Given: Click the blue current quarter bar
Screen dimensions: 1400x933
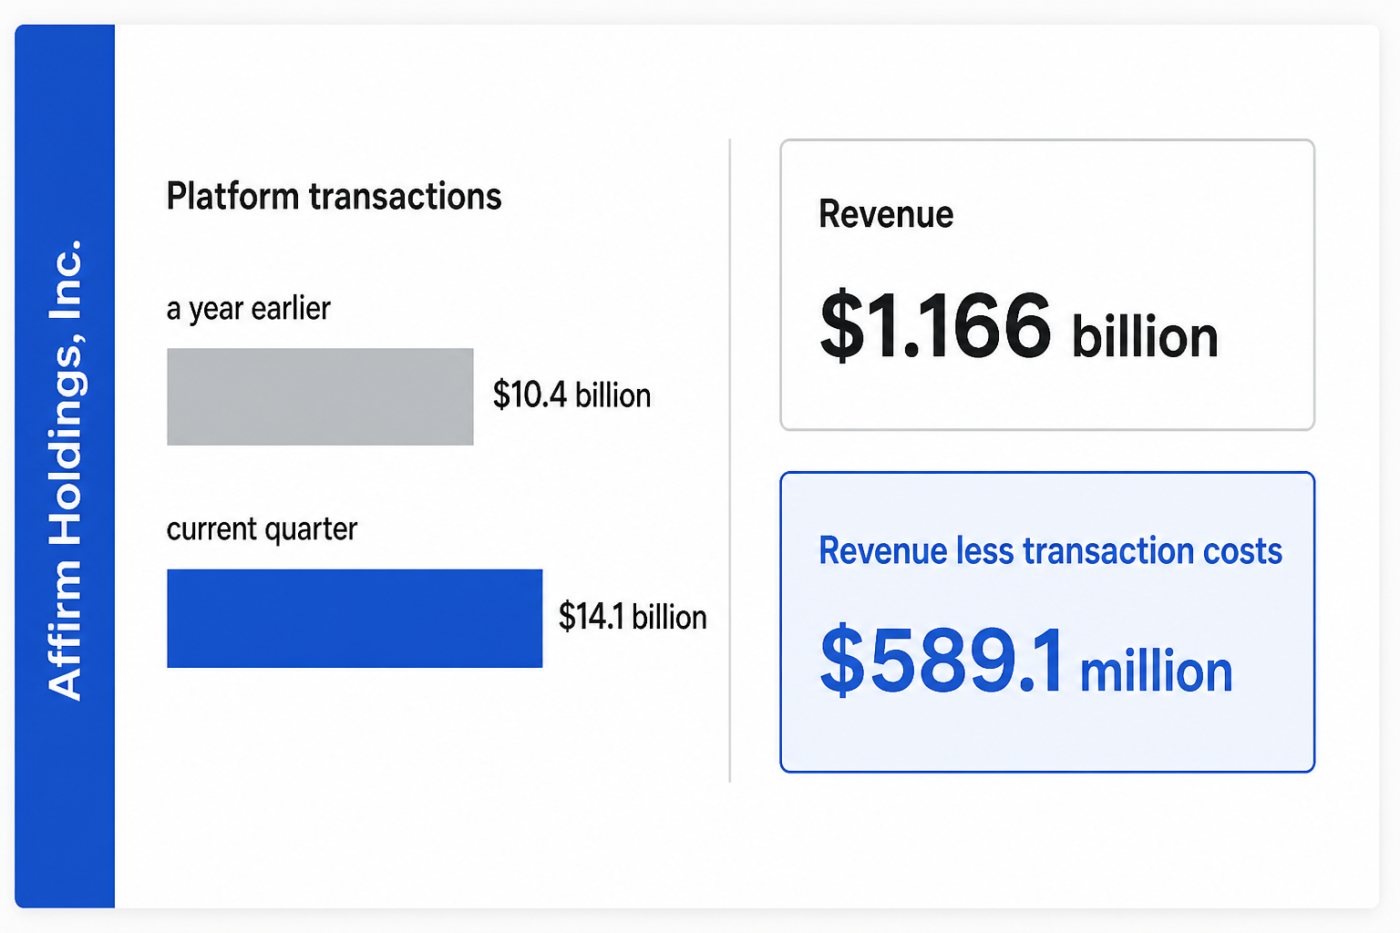Looking at the screenshot, I should pyautogui.click(x=355, y=618).
